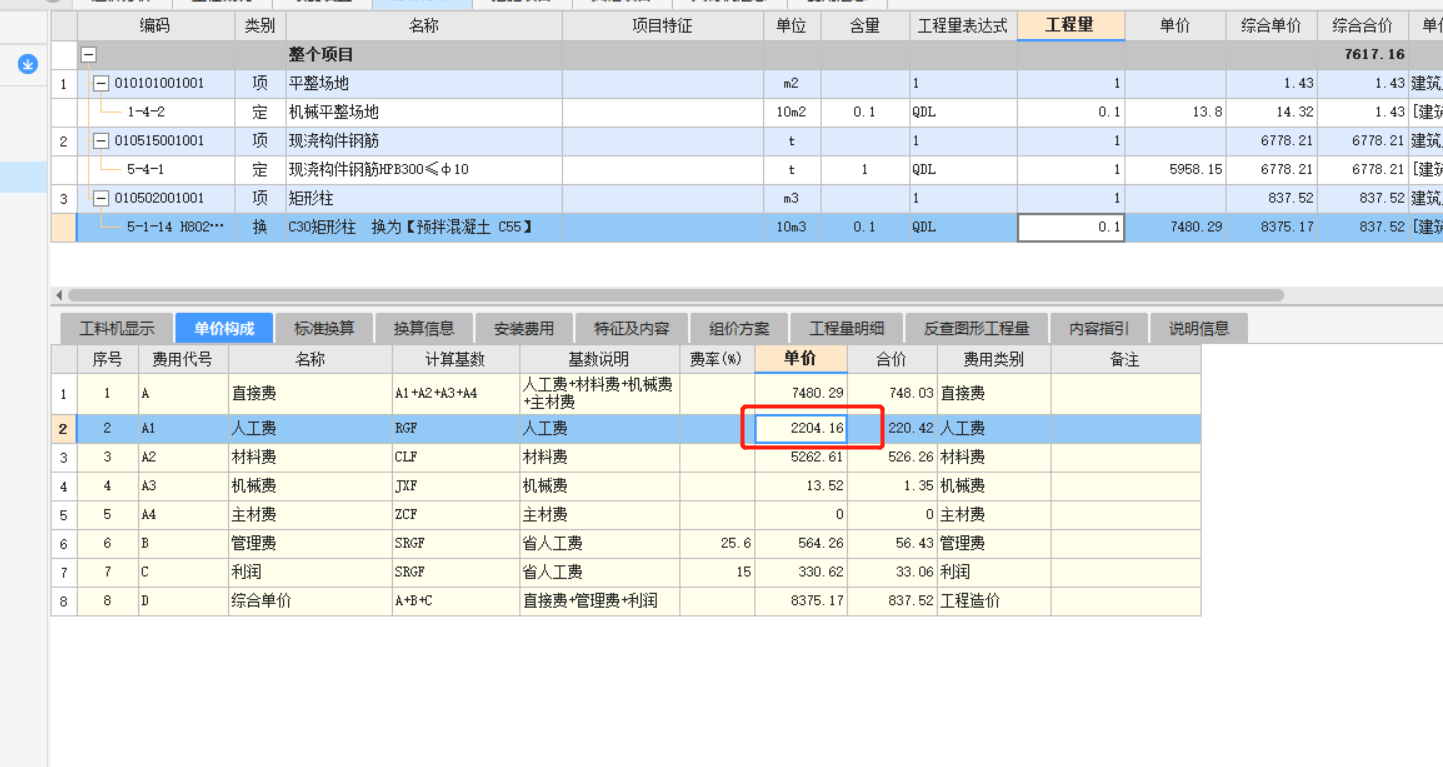Click the 备注 column header
Viewport: 1443px width, 767px height.
click(x=1126, y=359)
